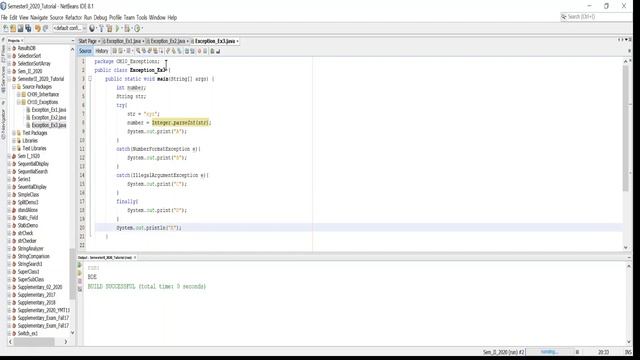Re-run using top green arrow in Output
The width and height of the screenshot is (640, 360).
point(80,265)
